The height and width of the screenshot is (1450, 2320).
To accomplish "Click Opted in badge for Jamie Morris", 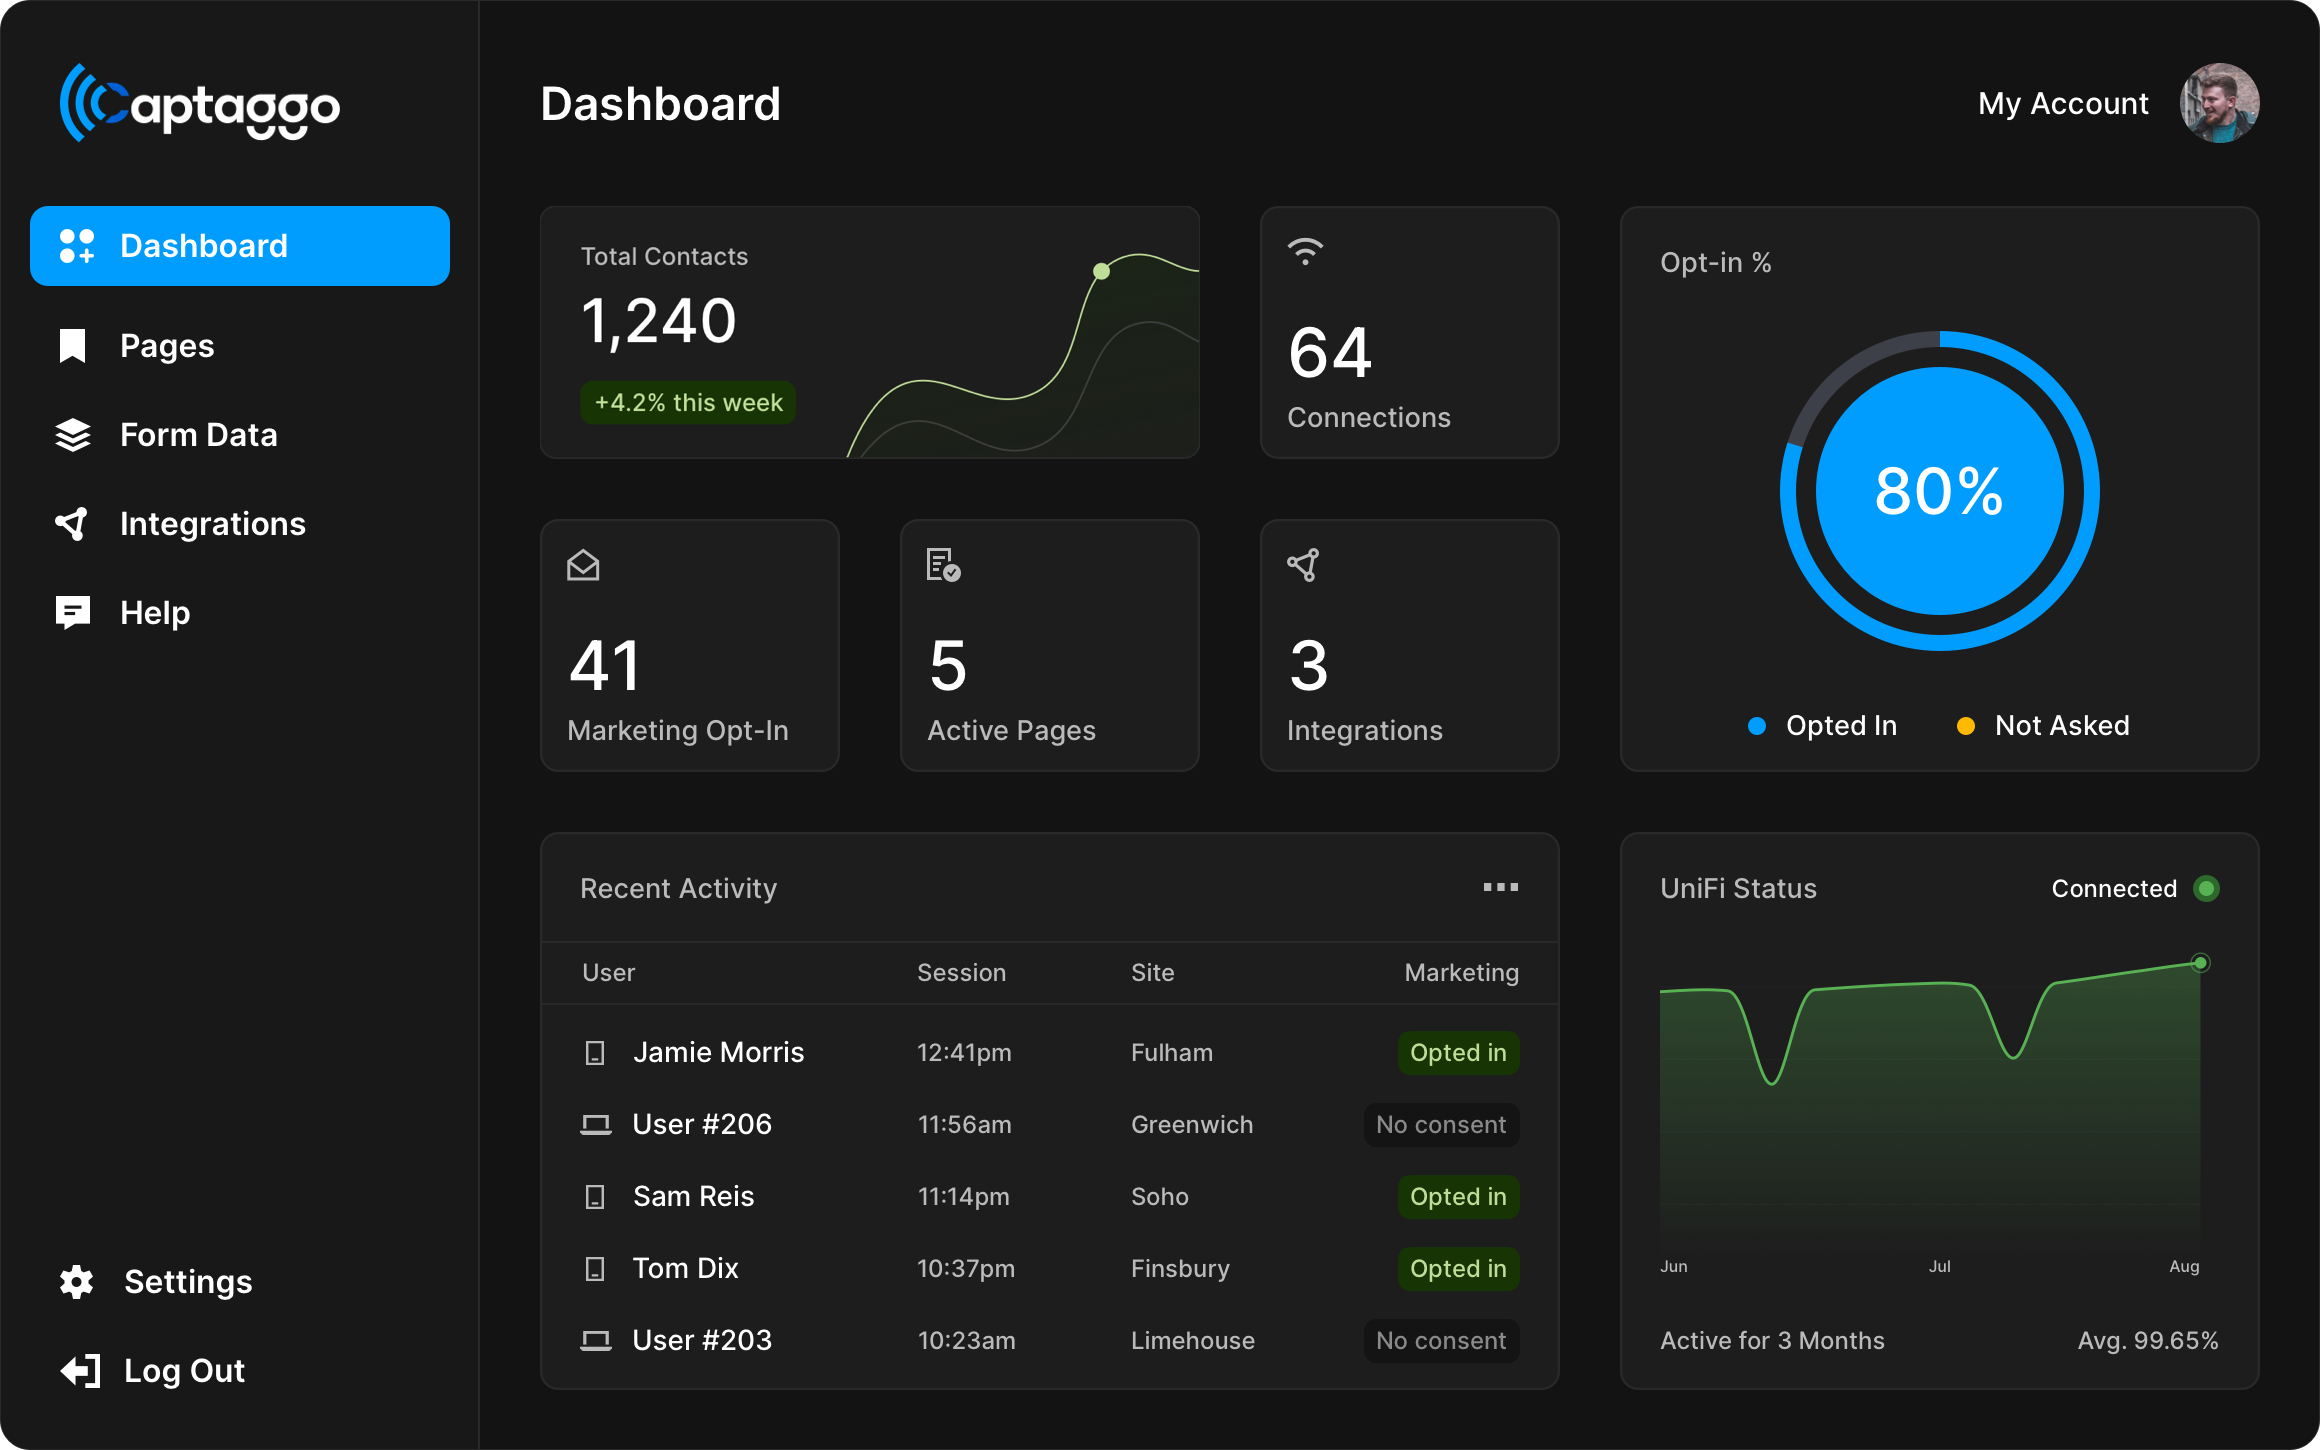I will pyautogui.click(x=1458, y=1053).
